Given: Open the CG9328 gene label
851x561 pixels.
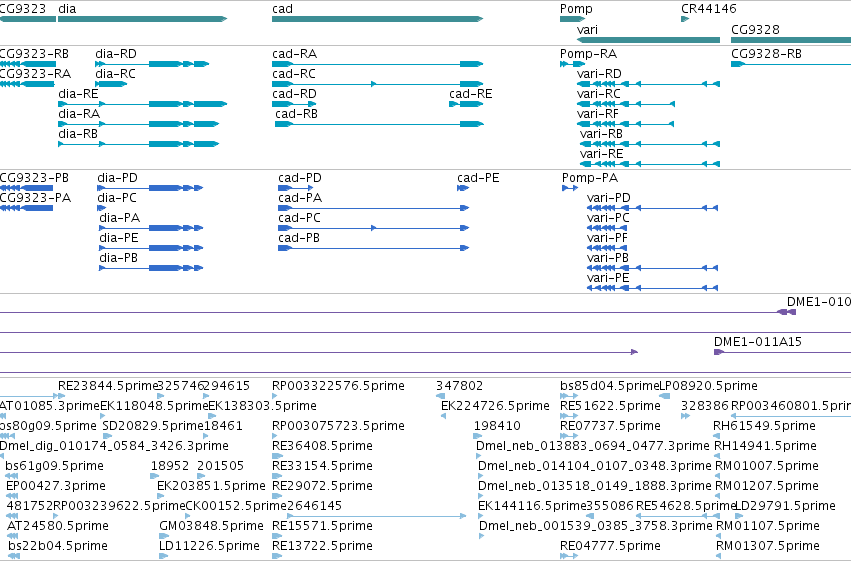Looking at the screenshot, I should coord(755,30).
